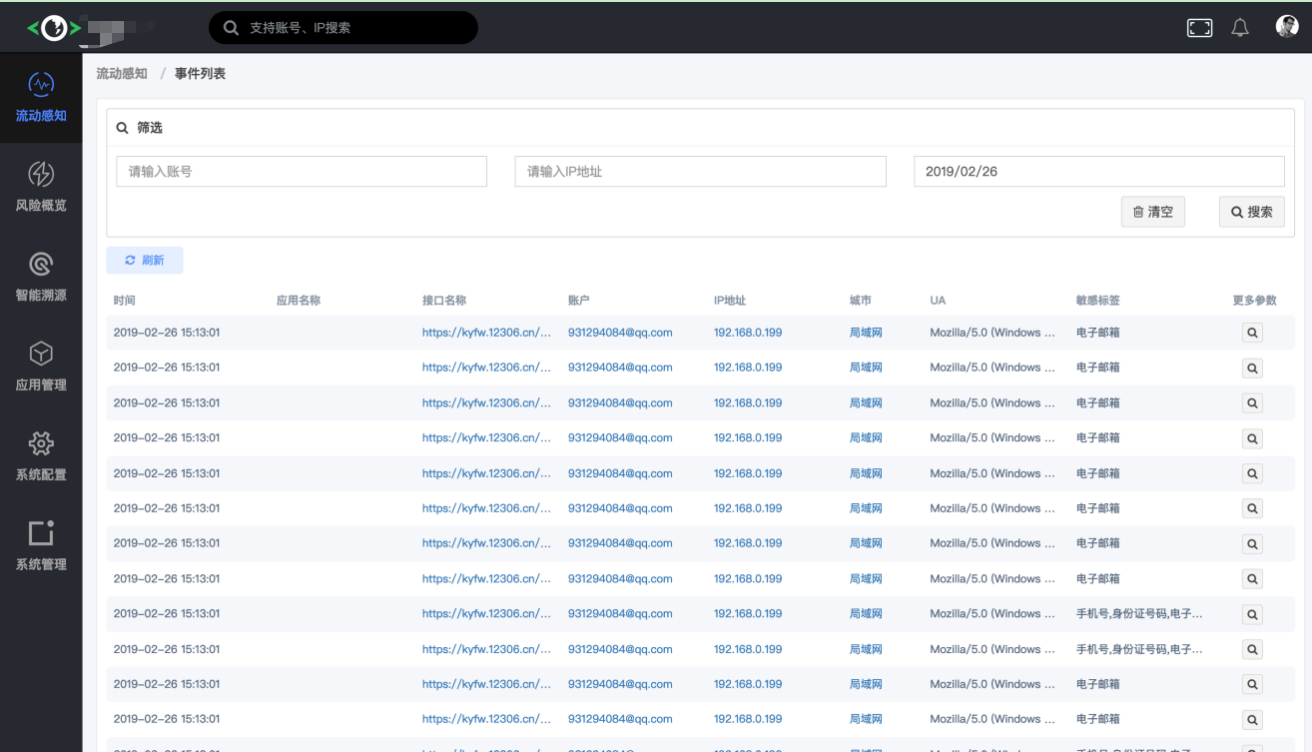The height and width of the screenshot is (752, 1312).
Task: Select 事件列表 in the breadcrumb
Action: pyautogui.click(x=200, y=74)
